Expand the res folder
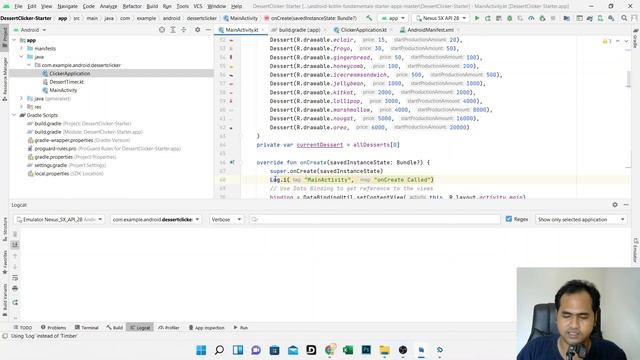Image resolution: width=640 pixels, height=360 pixels. tap(22, 107)
